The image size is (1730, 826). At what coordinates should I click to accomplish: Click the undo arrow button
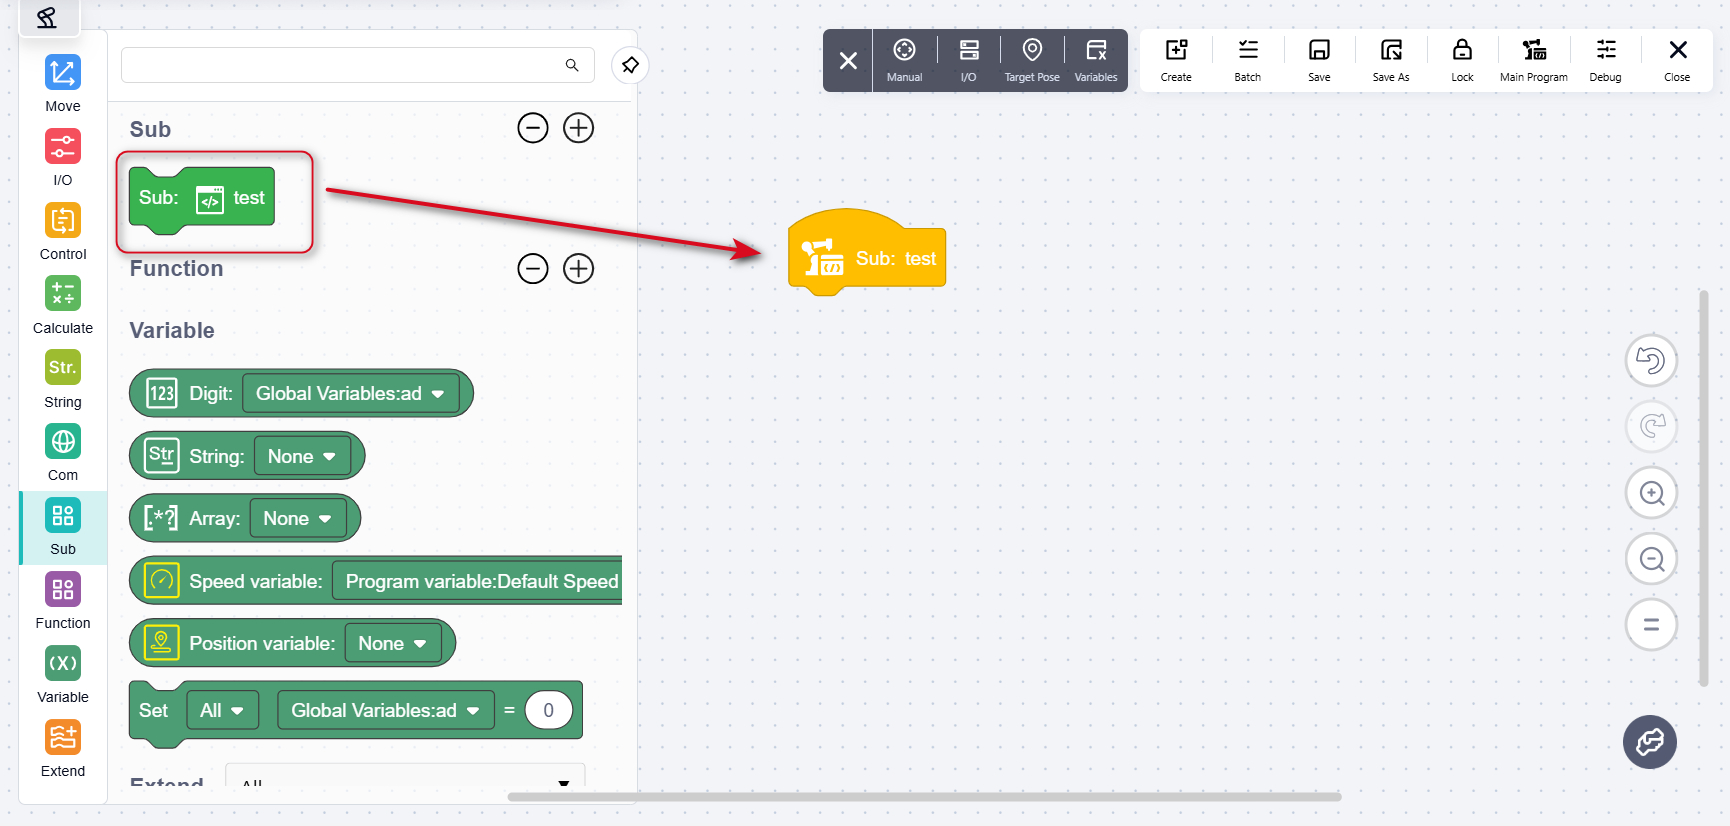pos(1651,360)
